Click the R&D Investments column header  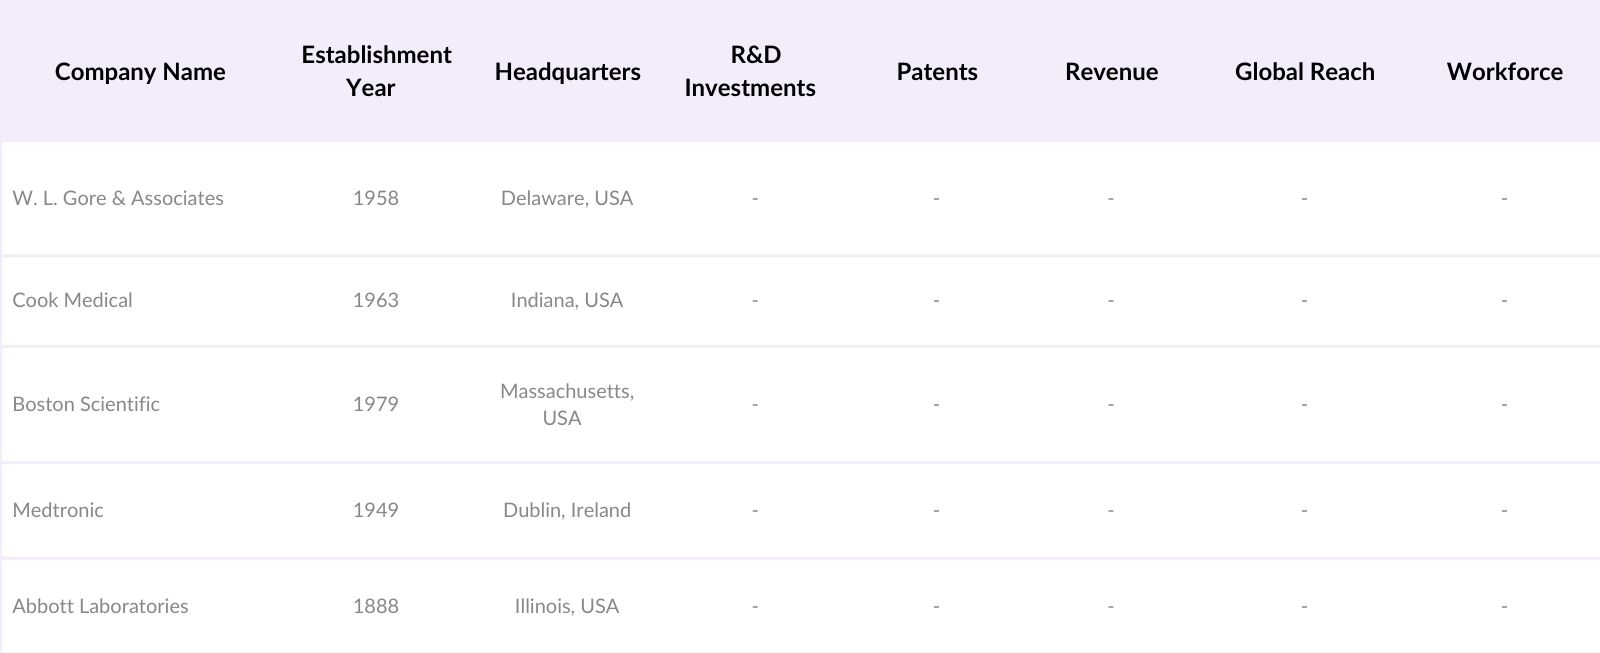coord(750,71)
